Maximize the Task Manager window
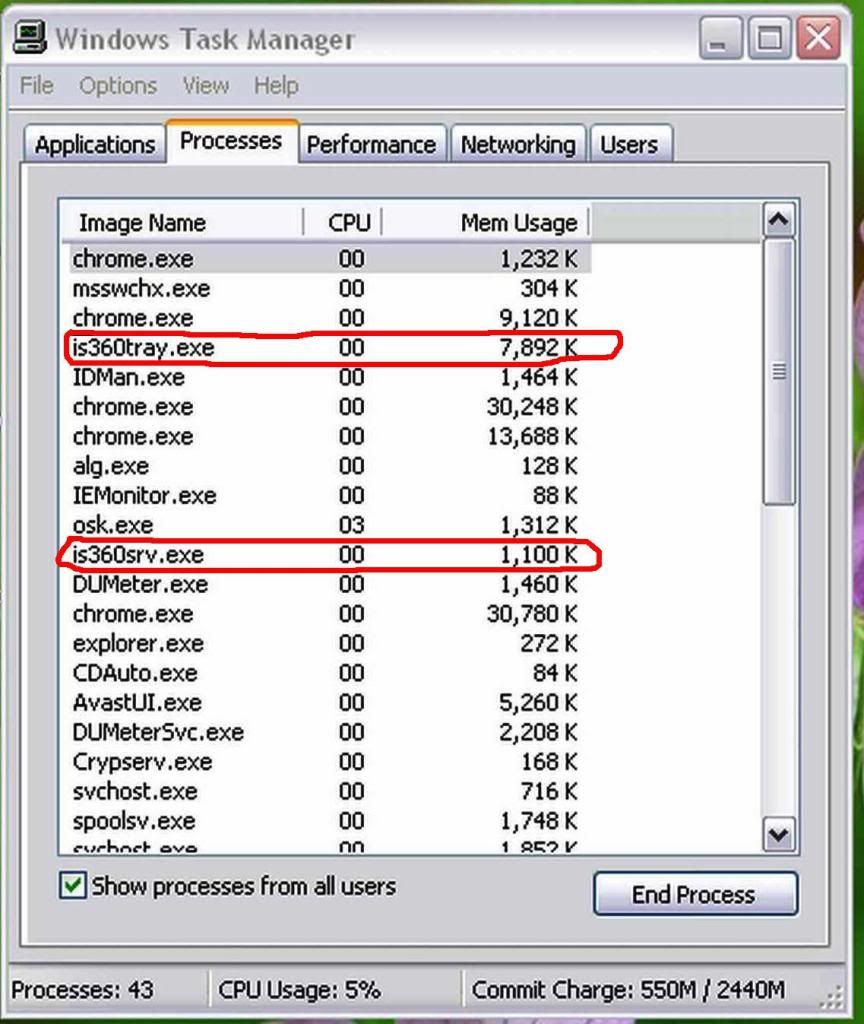 click(x=769, y=38)
